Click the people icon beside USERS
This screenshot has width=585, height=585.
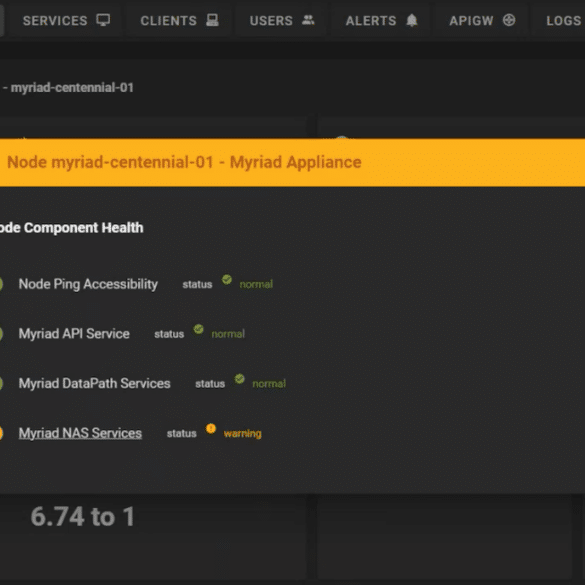[308, 20]
